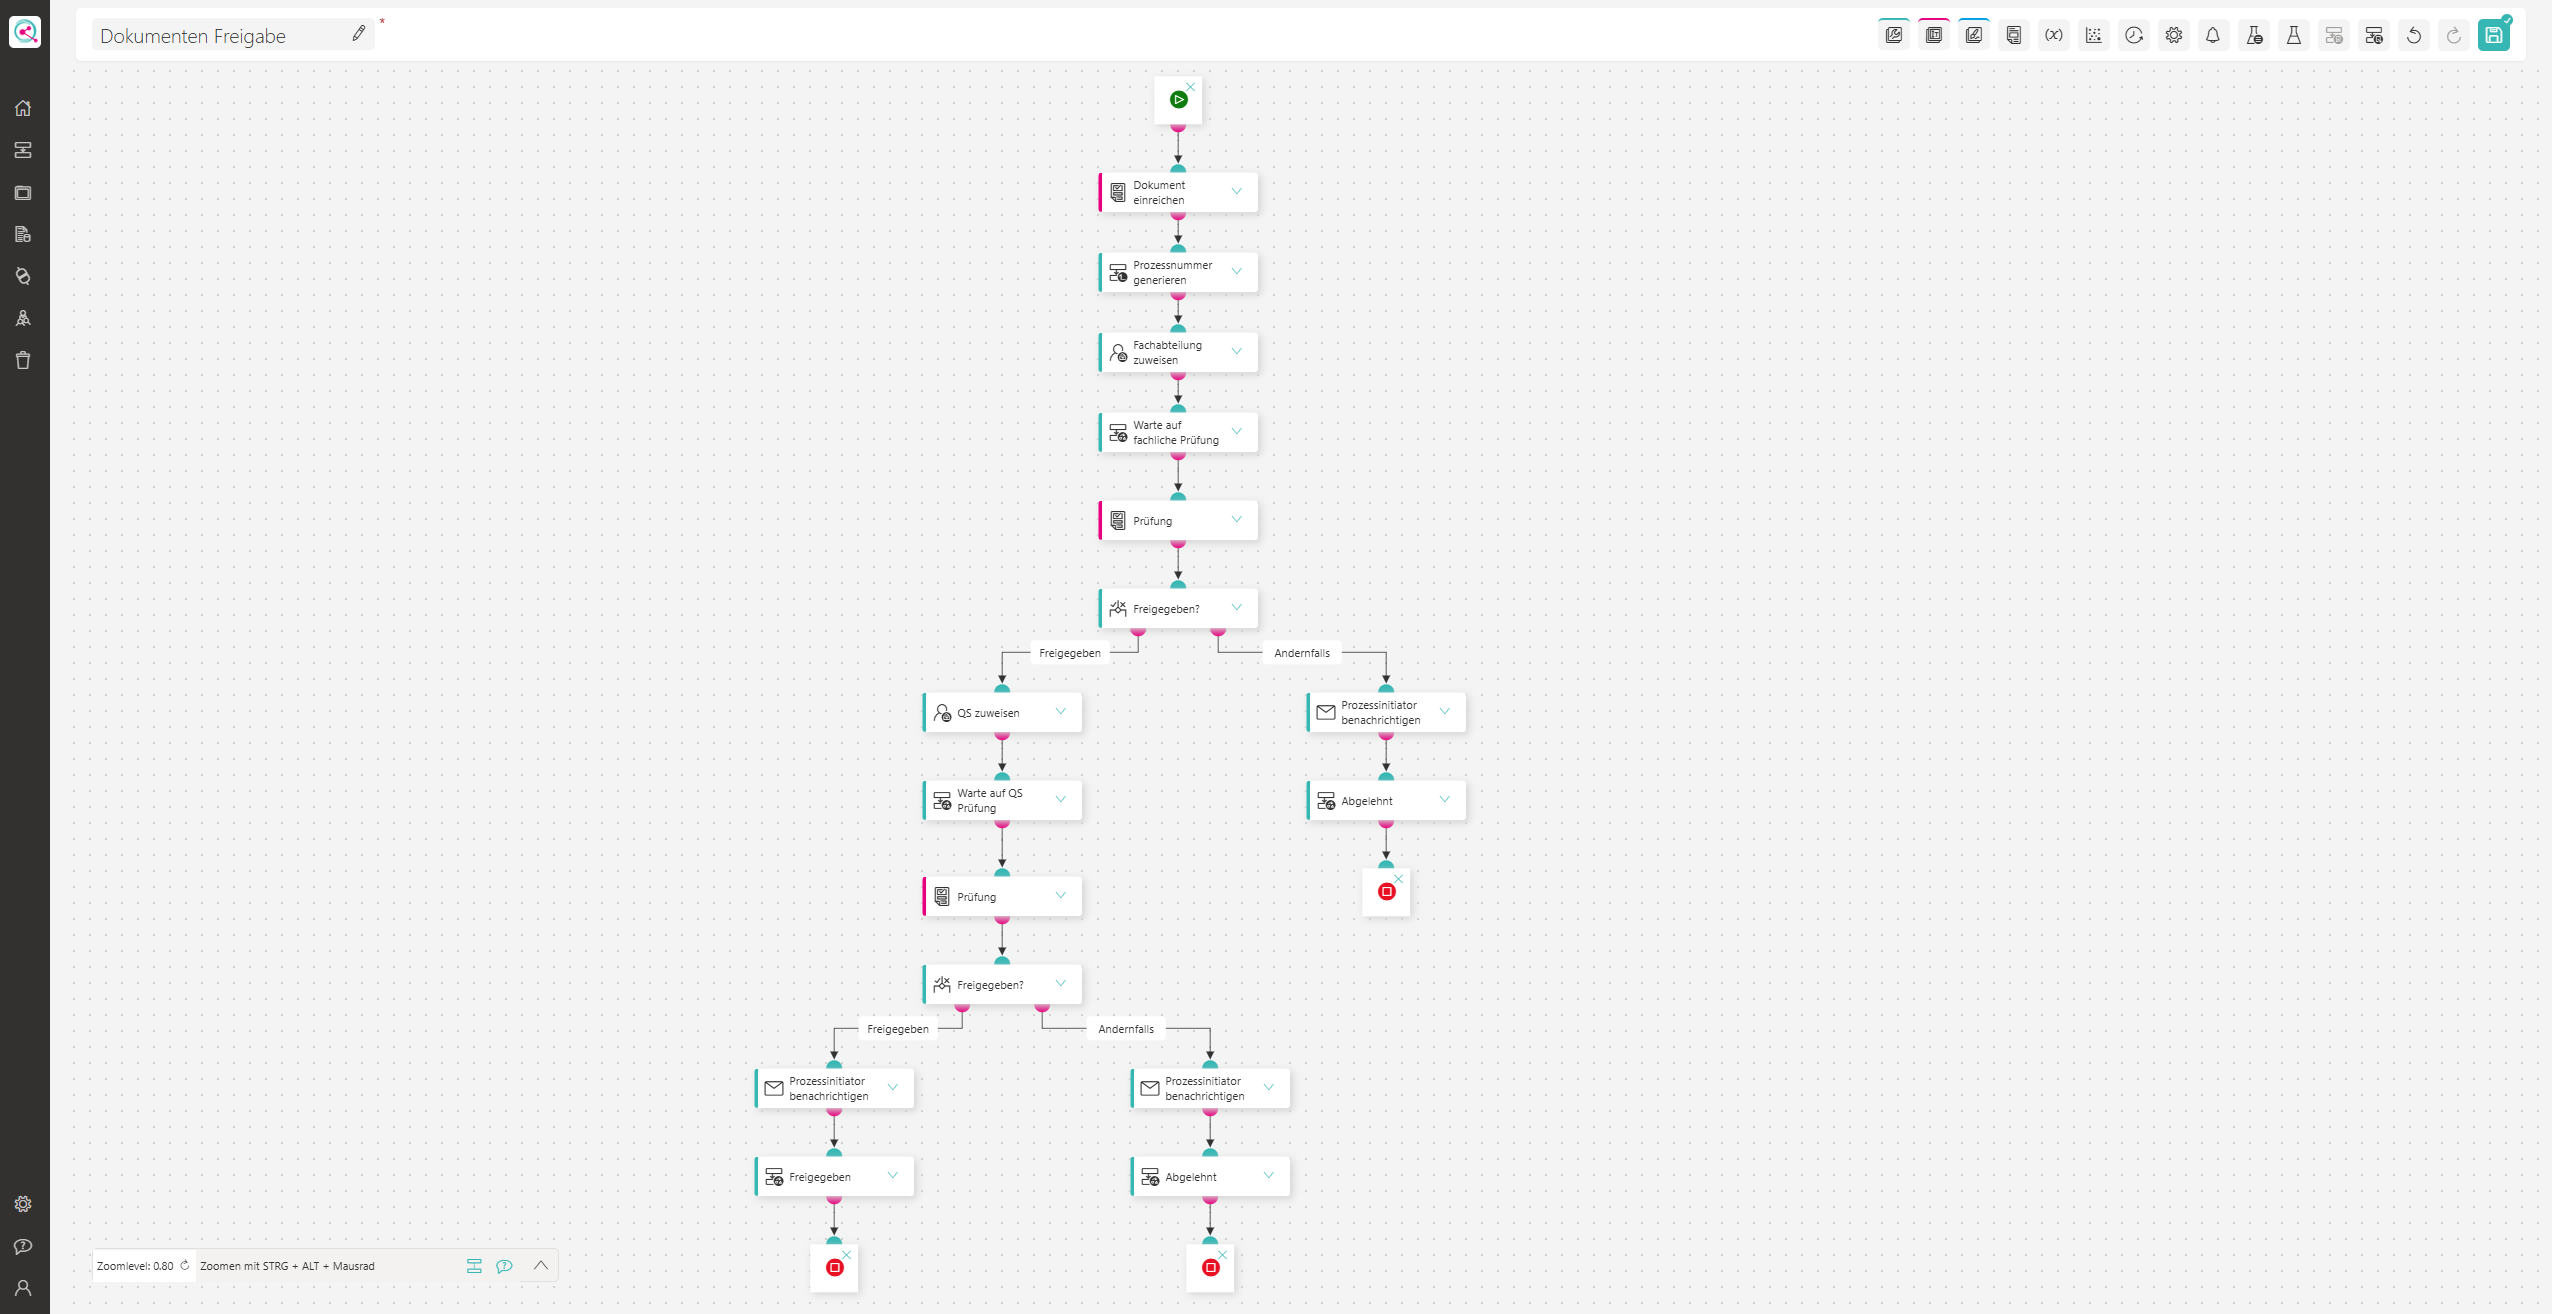The width and height of the screenshot is (2552, 1314).
Task: Click the clock history icon
Action: pos(2133,36)
